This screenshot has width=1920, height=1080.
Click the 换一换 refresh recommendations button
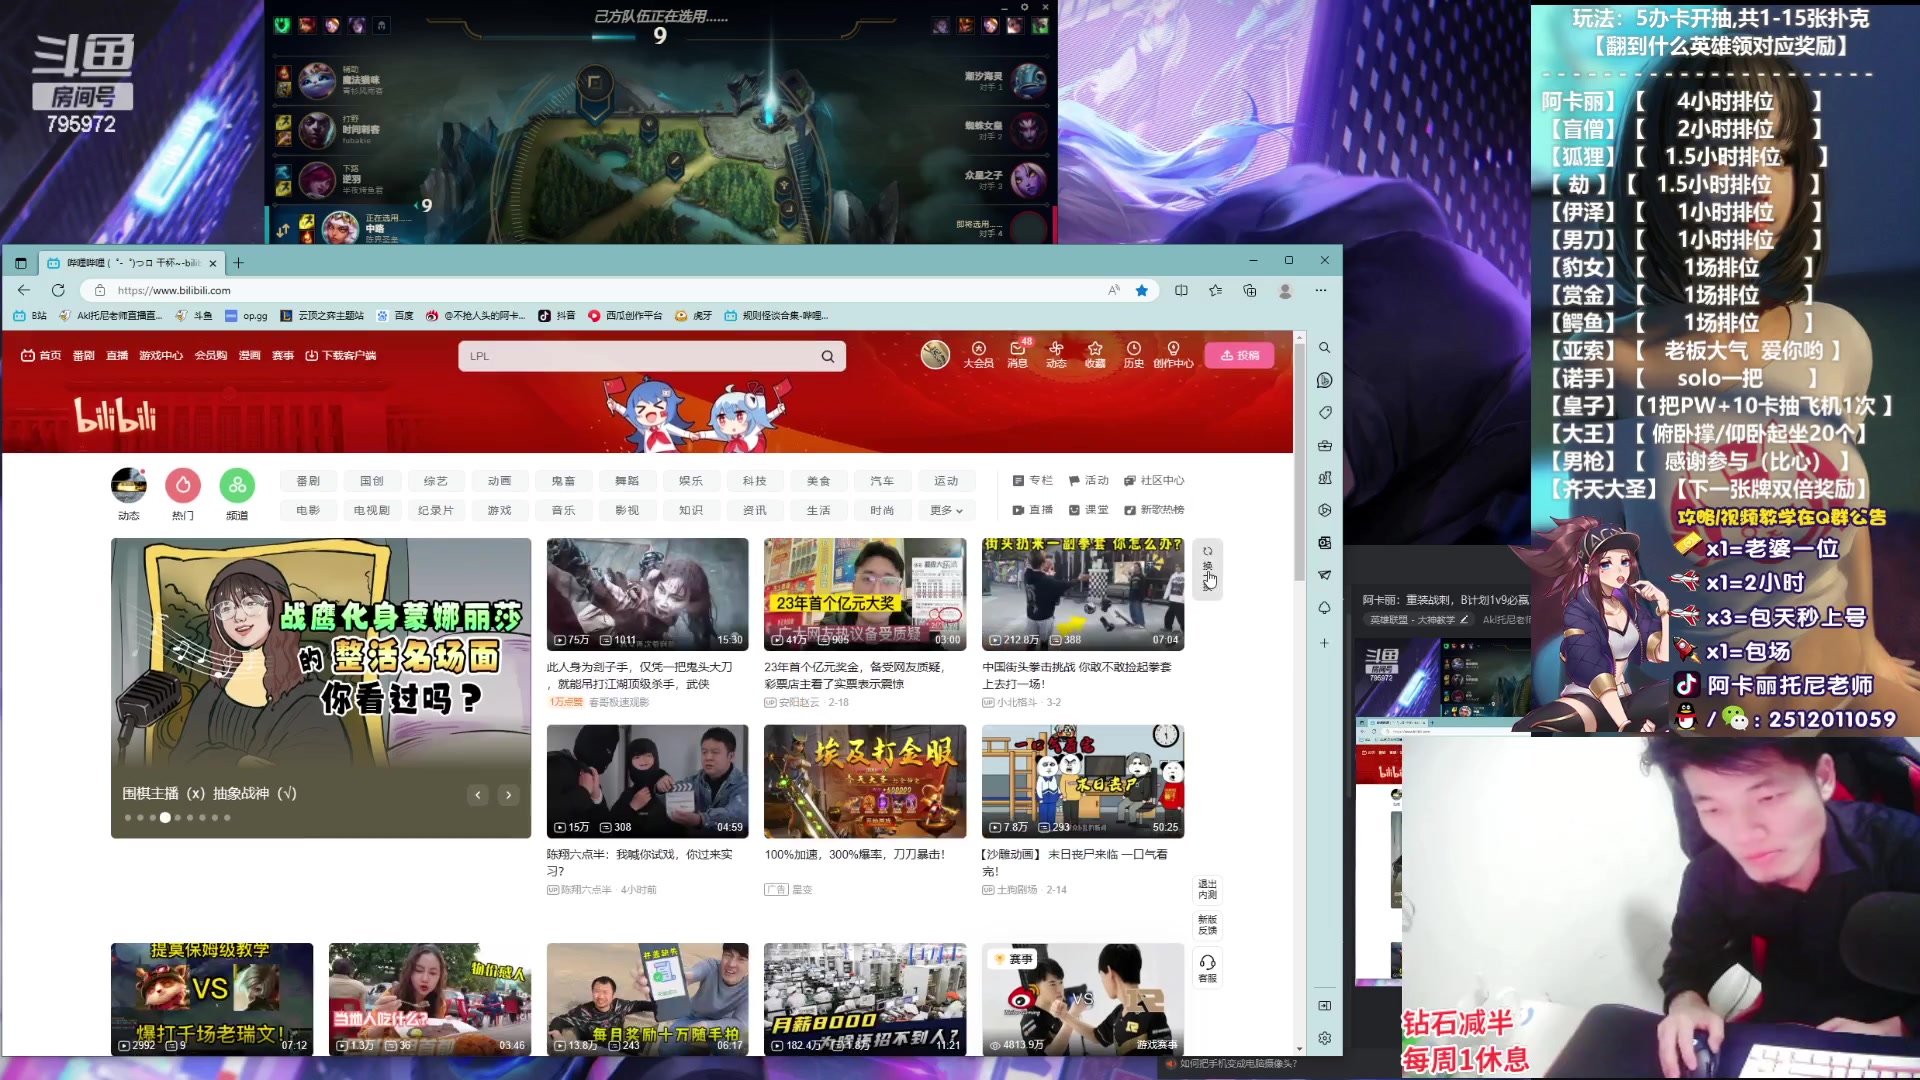coord(1208,567)
